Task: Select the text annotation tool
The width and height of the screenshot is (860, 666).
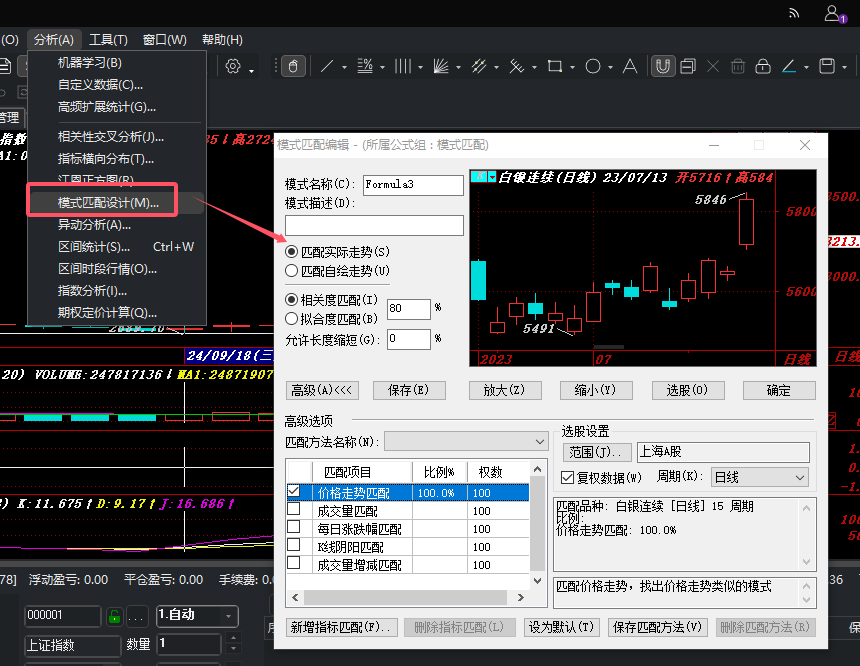Action: tap(630, 66)
